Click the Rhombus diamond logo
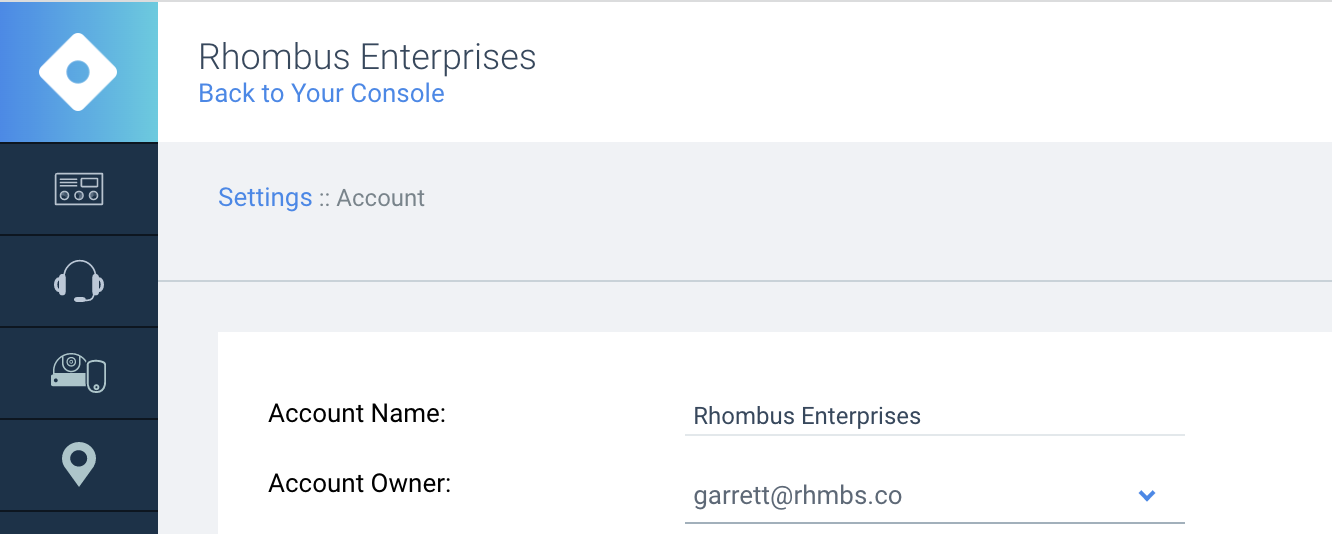The height and width of the screenshot is (534, 1332). (x=78, y=72)
